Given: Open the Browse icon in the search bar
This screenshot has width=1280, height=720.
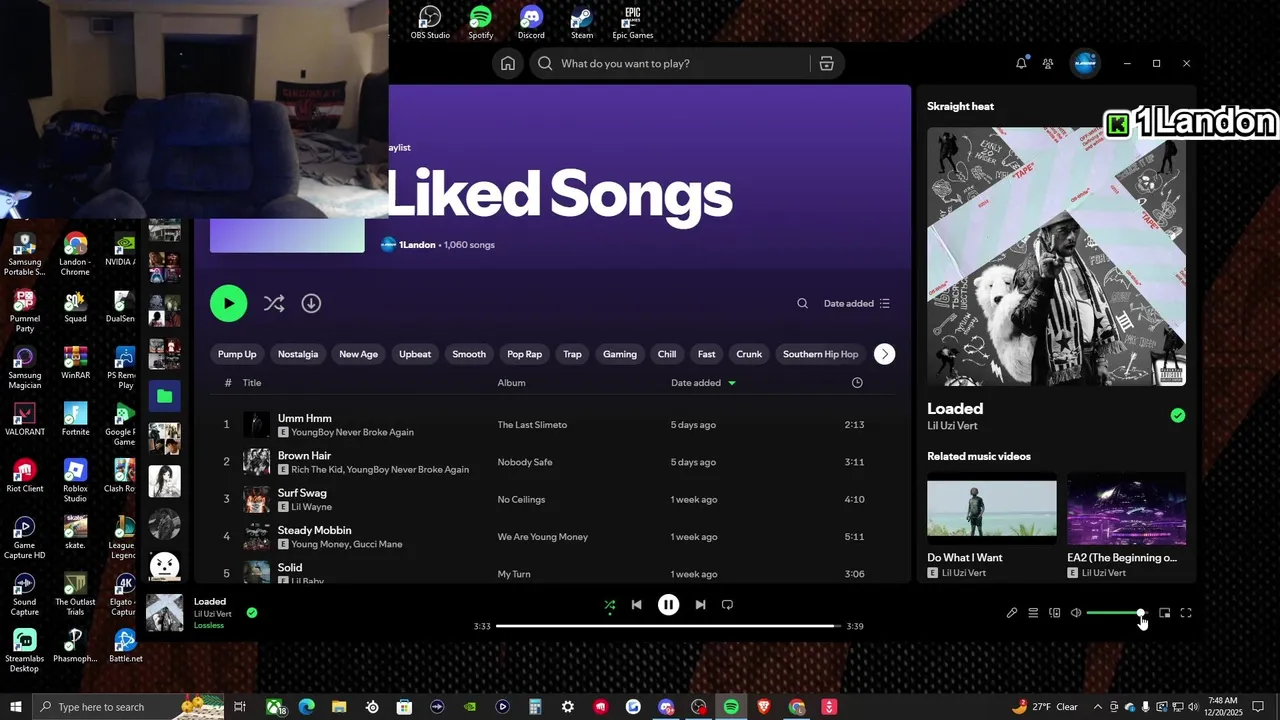Looking at the screenshot, I should pos(826,63).
